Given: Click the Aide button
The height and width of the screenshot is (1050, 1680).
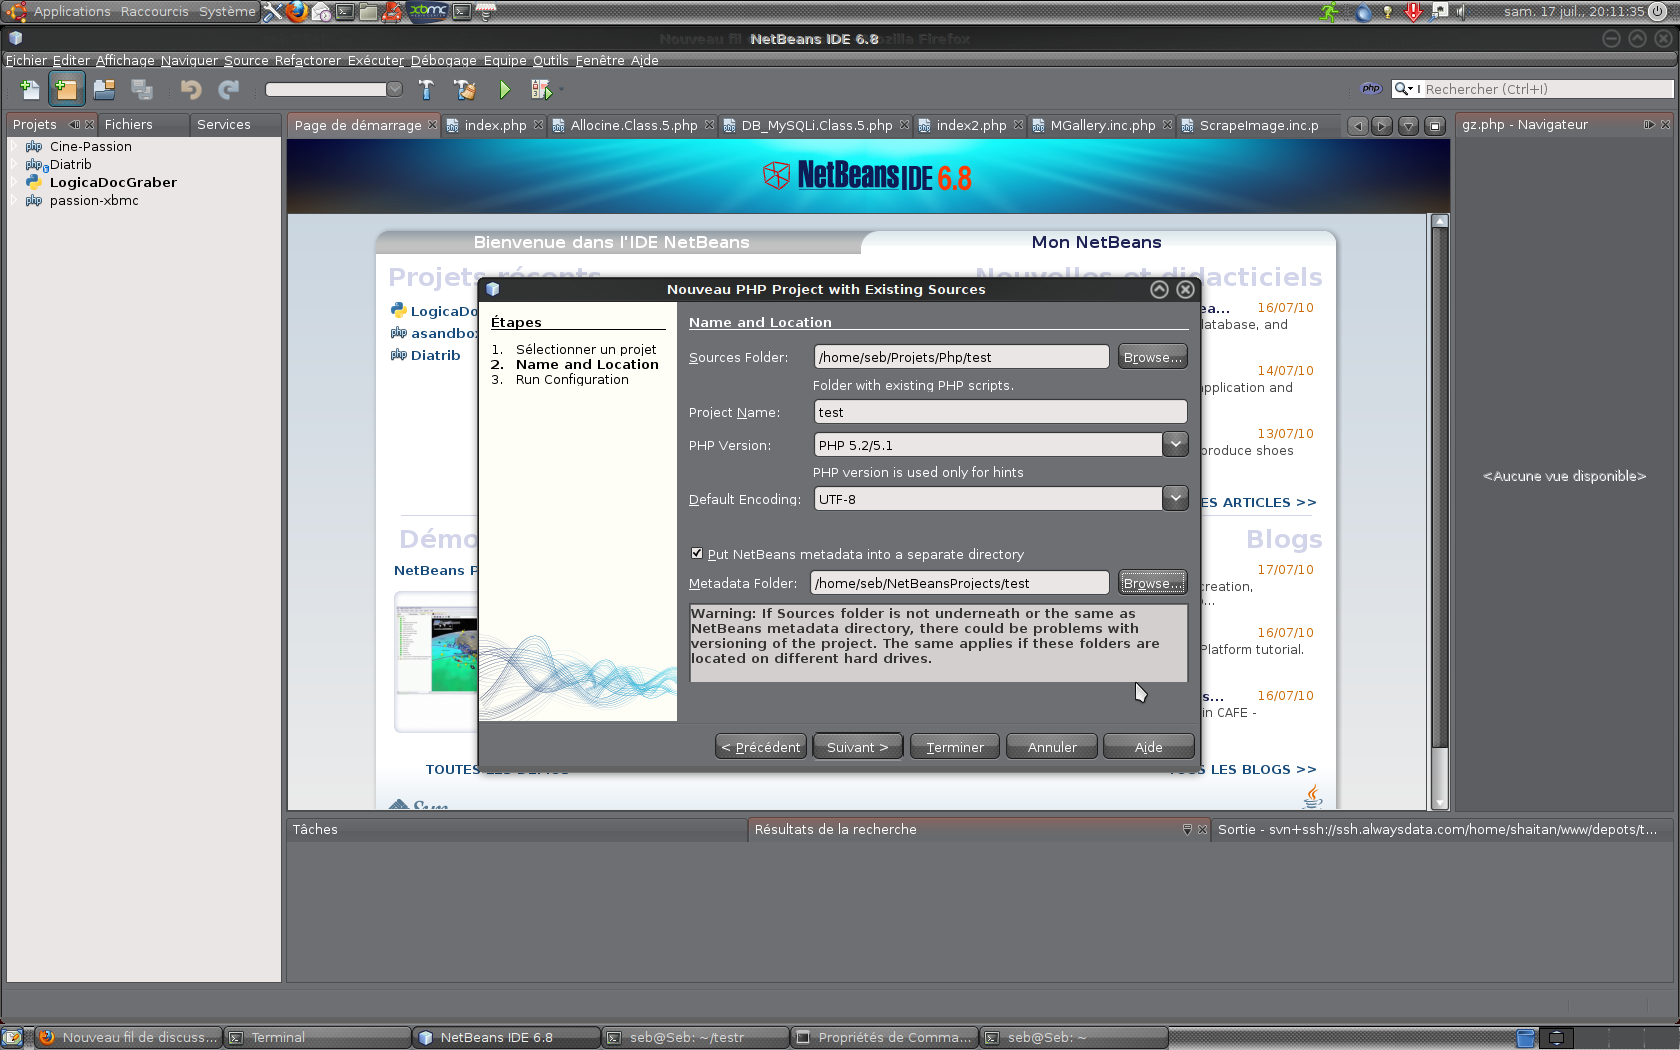Looking at the screenshot, I should tap(1148, 747).
